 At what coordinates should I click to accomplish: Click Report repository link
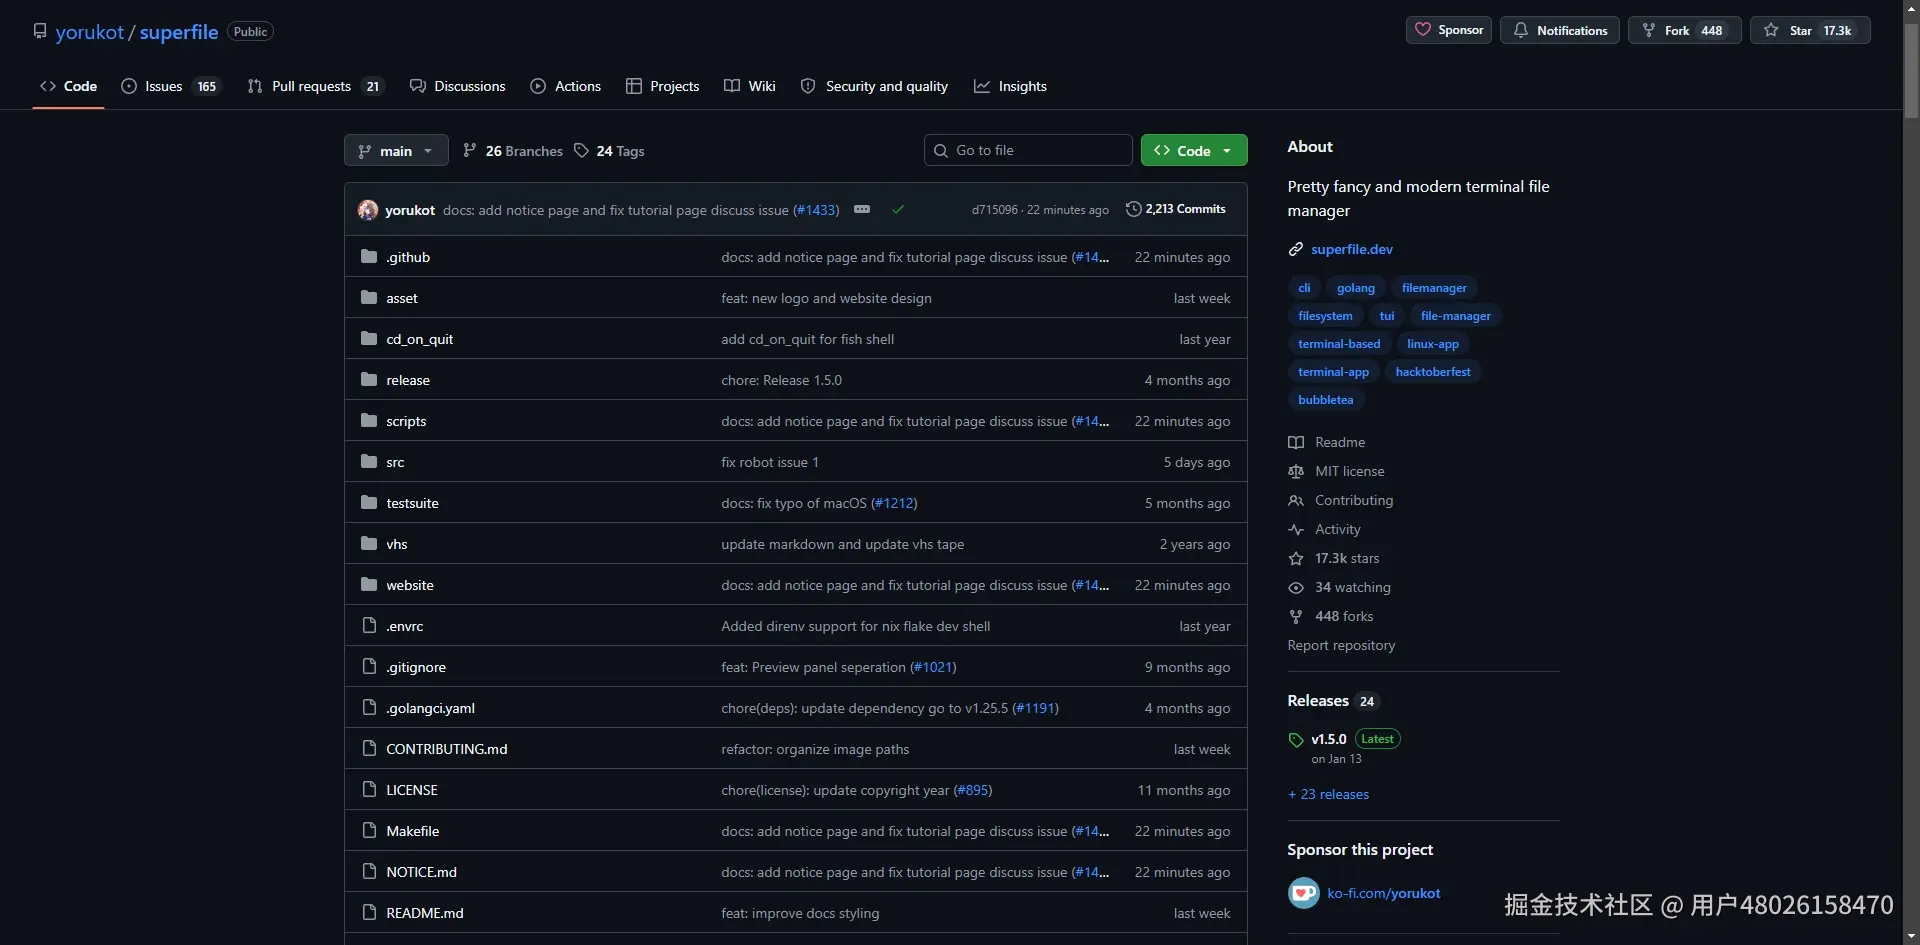(1341, 646)
